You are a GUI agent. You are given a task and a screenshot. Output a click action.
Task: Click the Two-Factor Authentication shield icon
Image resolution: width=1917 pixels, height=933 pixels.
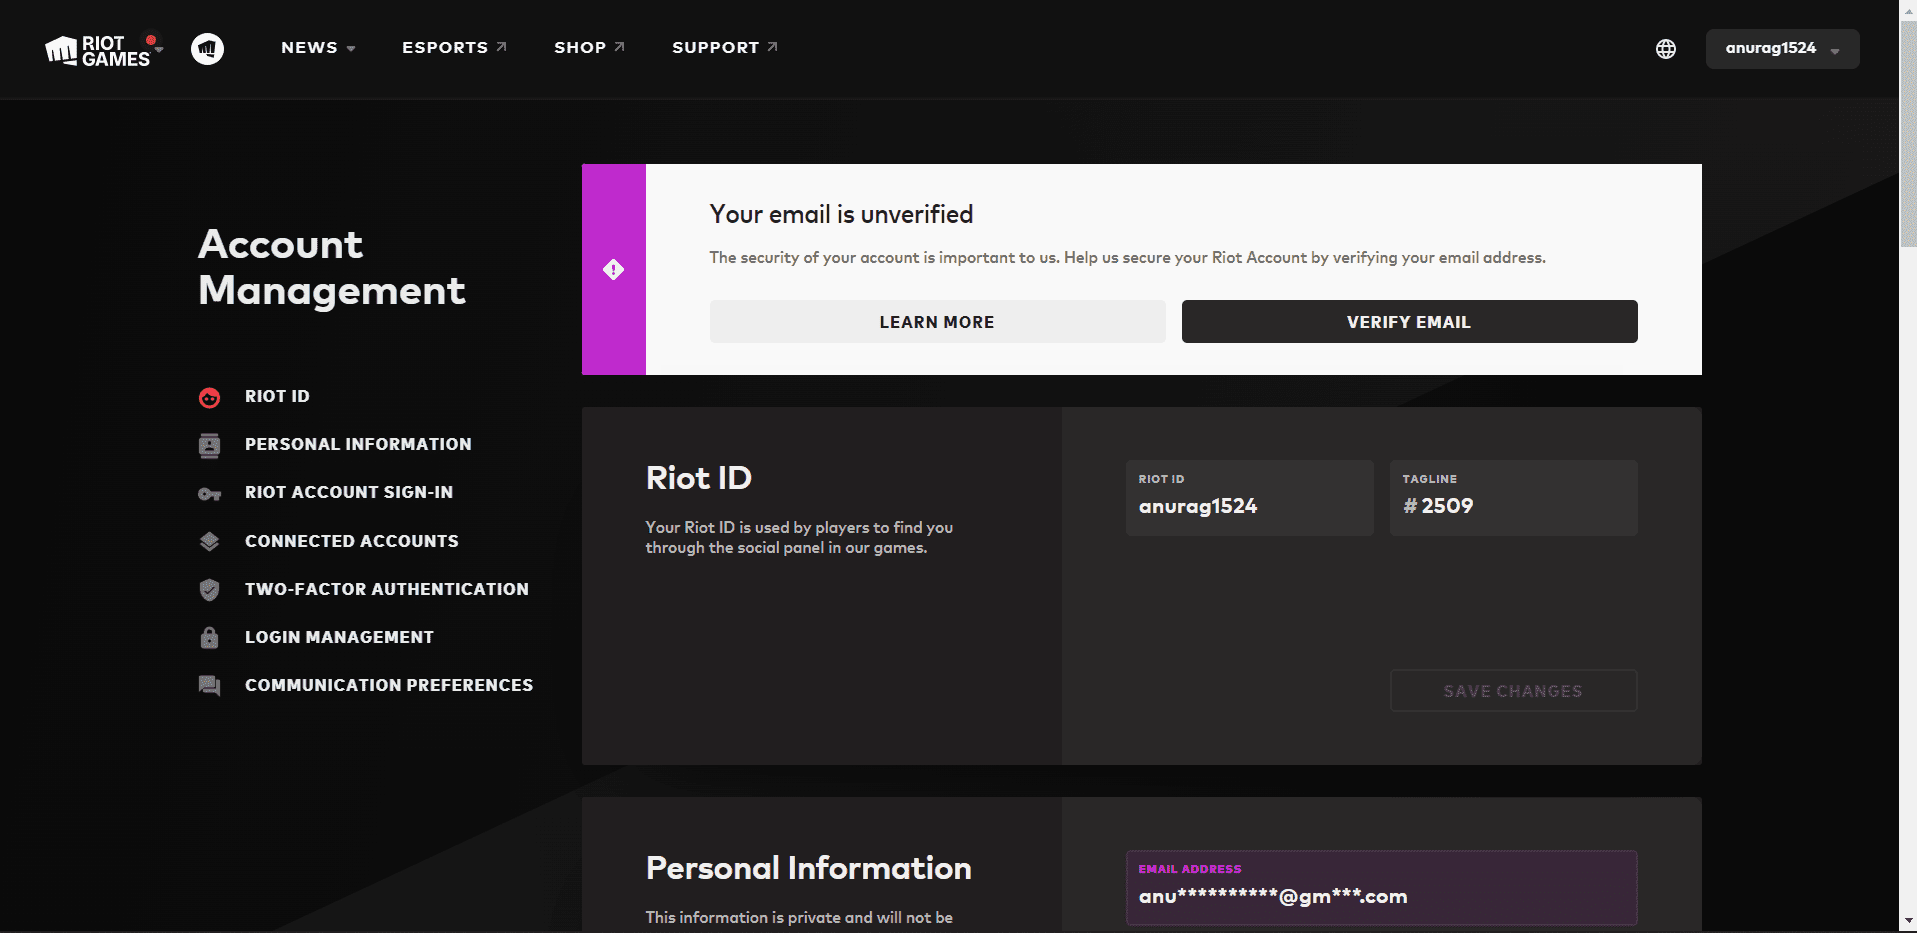click(209, 590)
